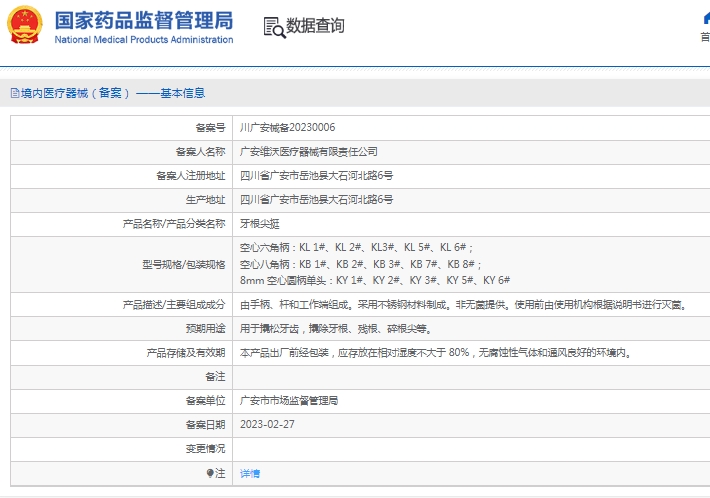
Task: Click the 备案人注册地址 label
Action: [x=190, y=176]
